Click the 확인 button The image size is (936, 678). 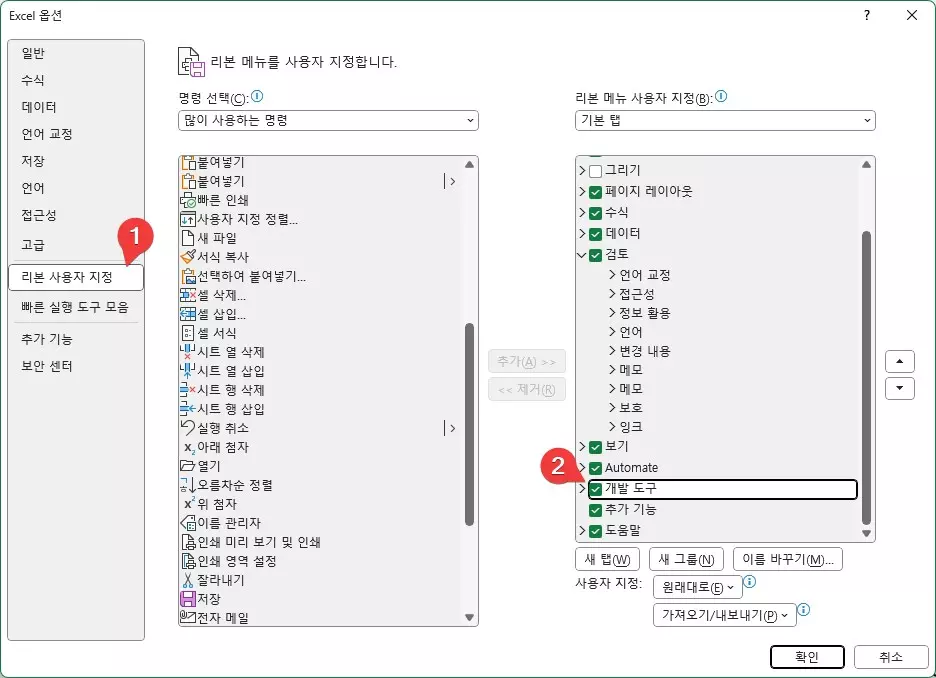pos(807,657)
